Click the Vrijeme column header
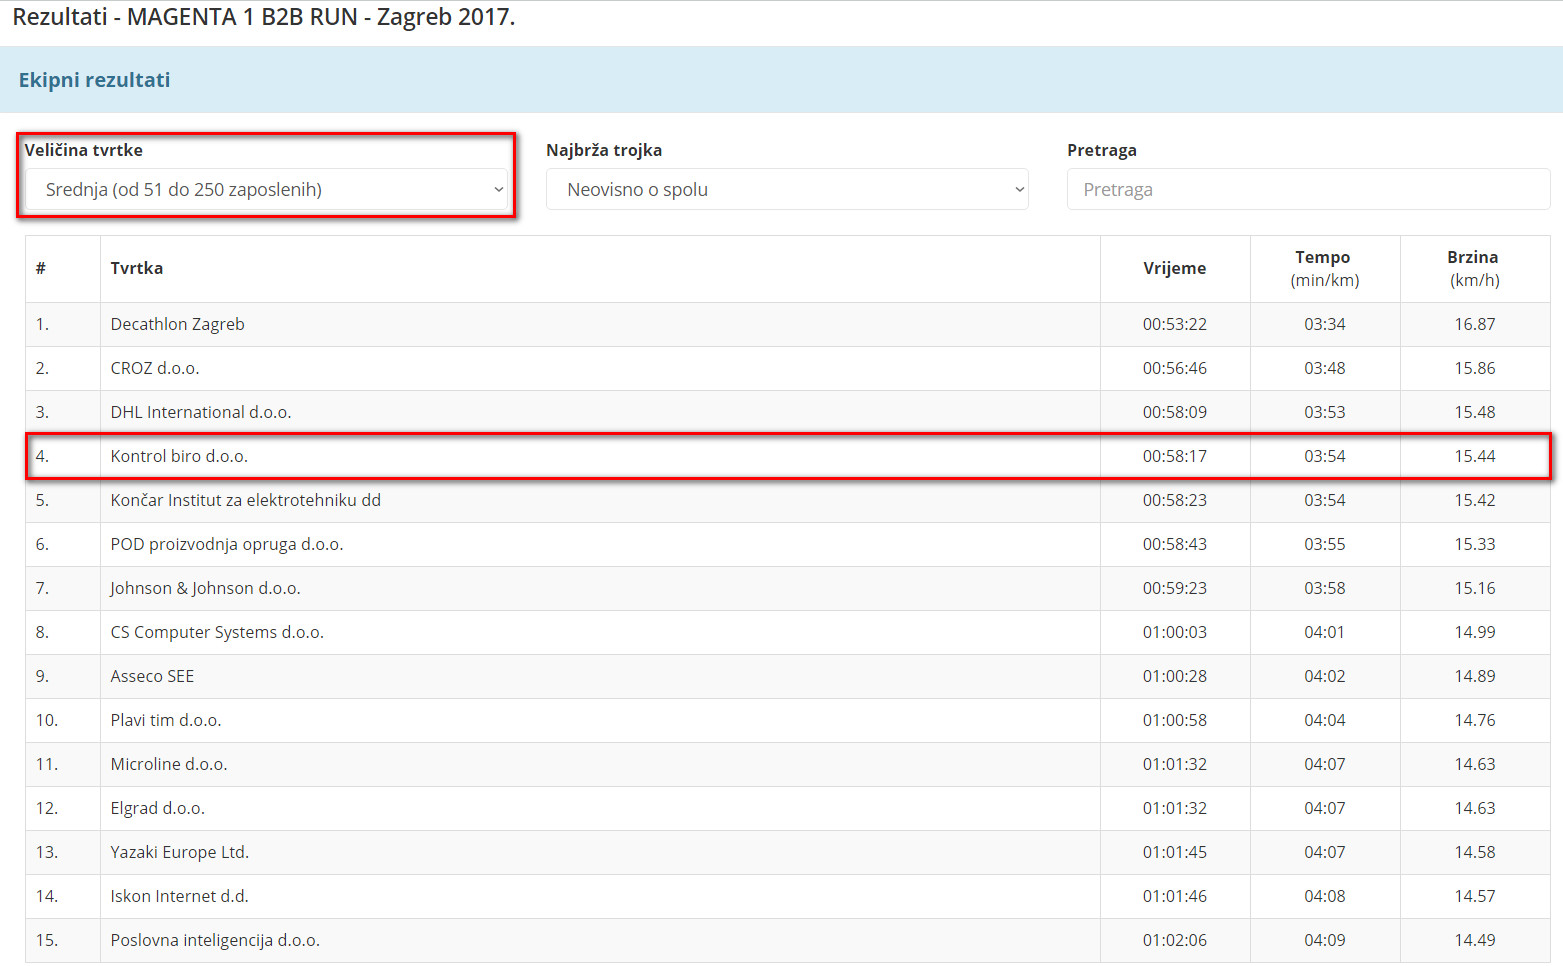This screenshot has height=966, width=1563. click(1175, 268)
